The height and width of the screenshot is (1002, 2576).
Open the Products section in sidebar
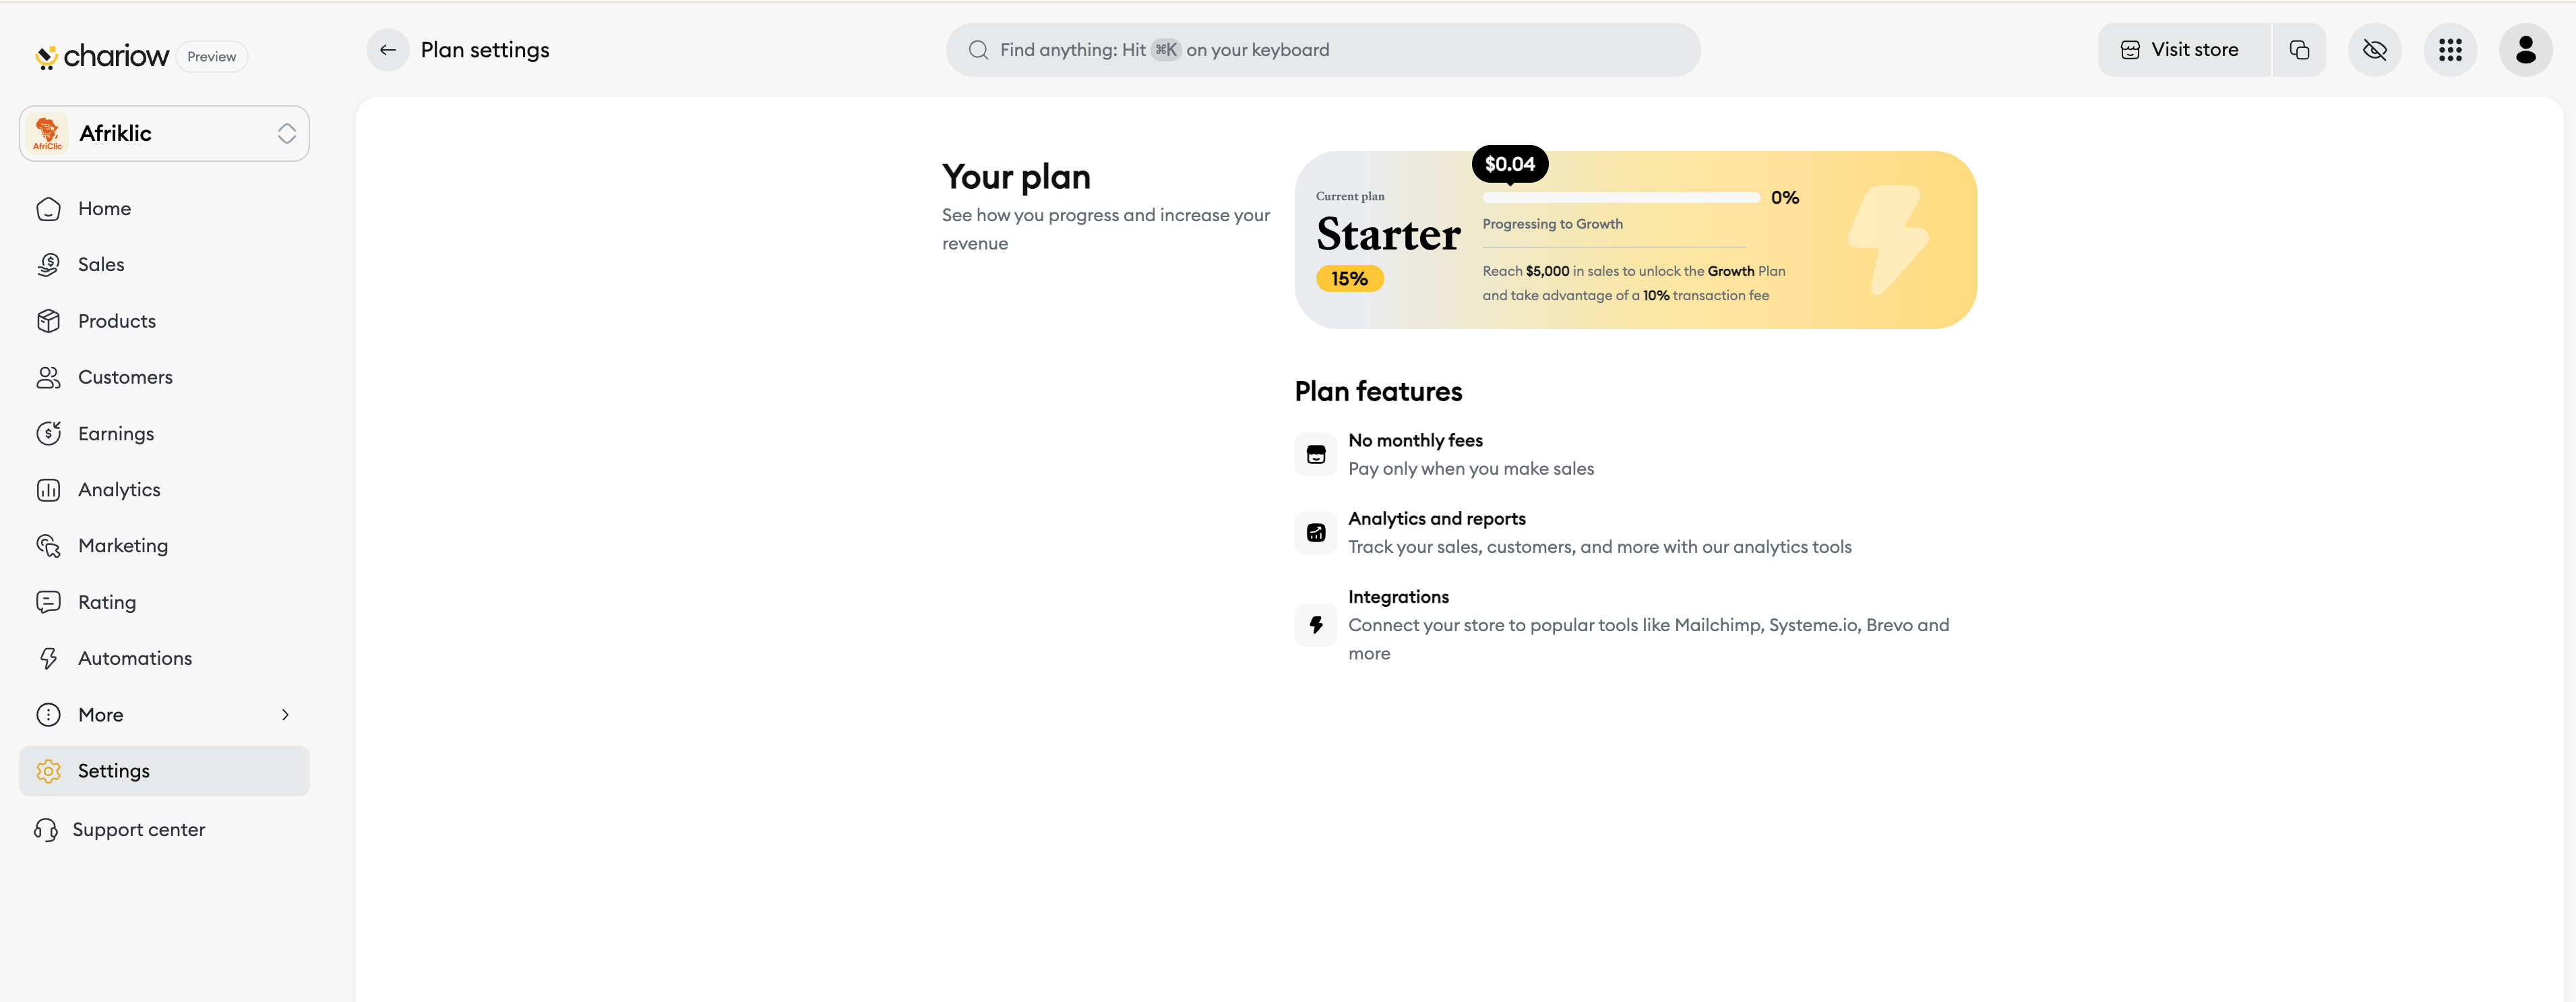[116, 321]
